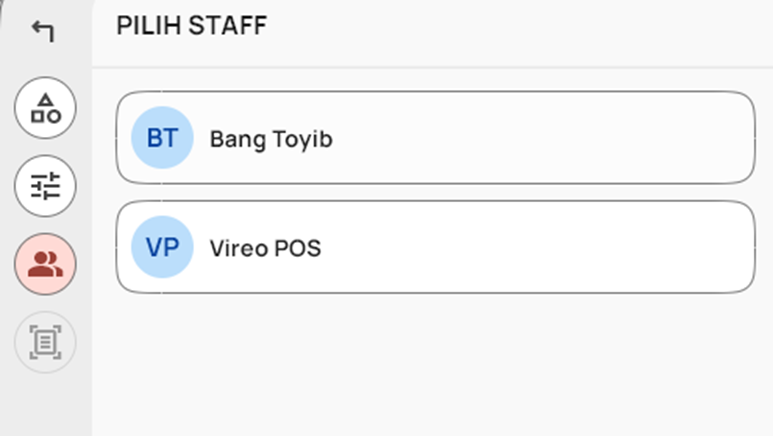The height and width of the screenshot is (436, 773).
Task: Open the shapes category icon
Action: pos(45,108)
